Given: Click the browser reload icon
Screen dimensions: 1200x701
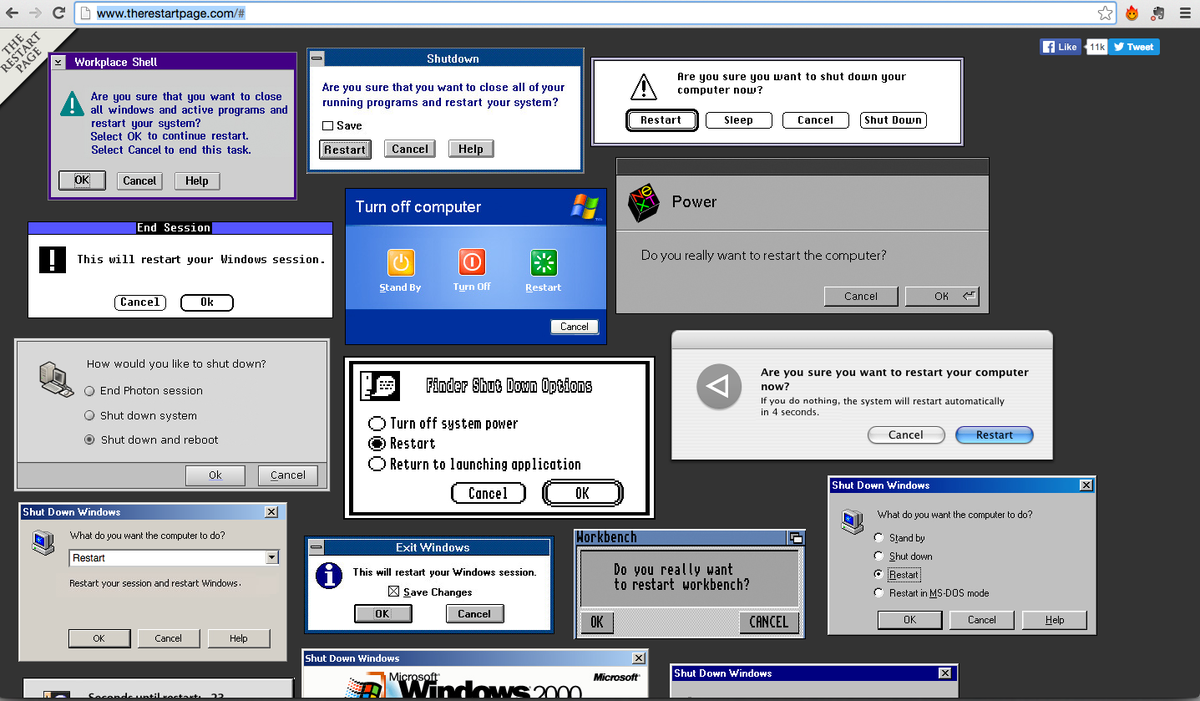Looking at the screenshot, I should point(59,13).
